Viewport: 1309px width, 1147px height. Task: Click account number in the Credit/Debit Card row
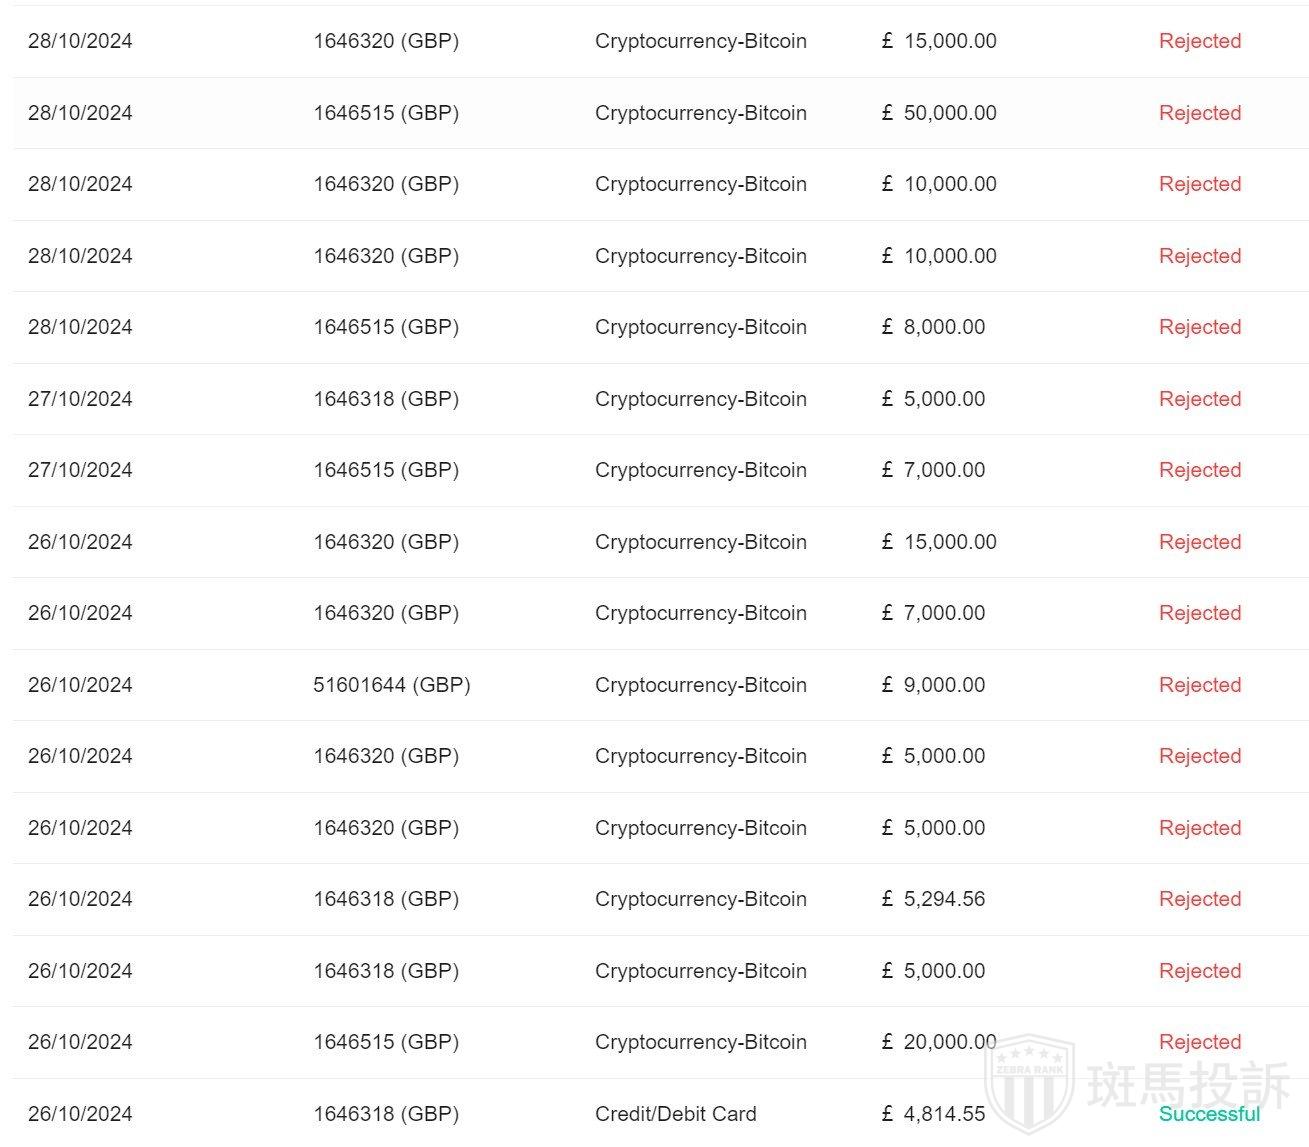pyautogui.click(x=385, y=1114)
